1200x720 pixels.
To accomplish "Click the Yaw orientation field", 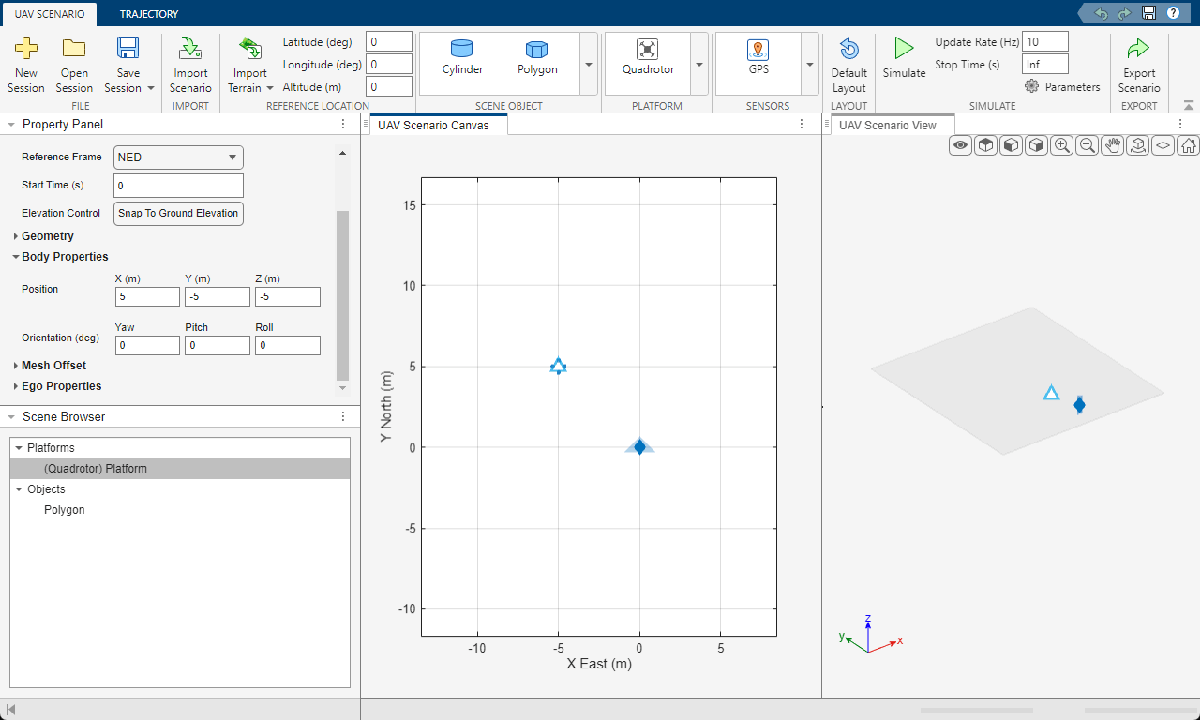I will click(147, 345).
